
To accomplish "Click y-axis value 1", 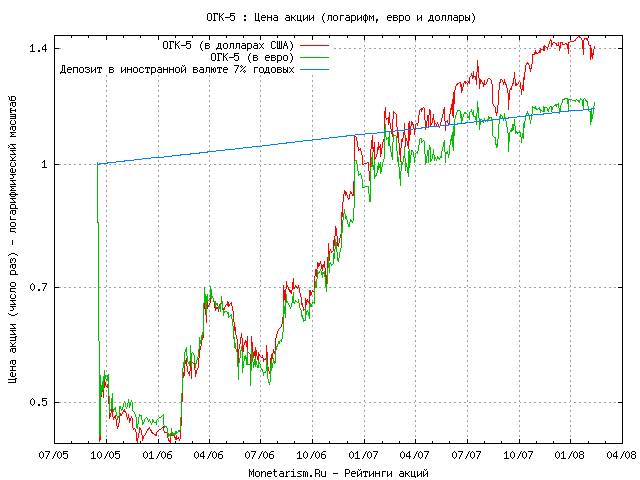I will pos(44,164).
